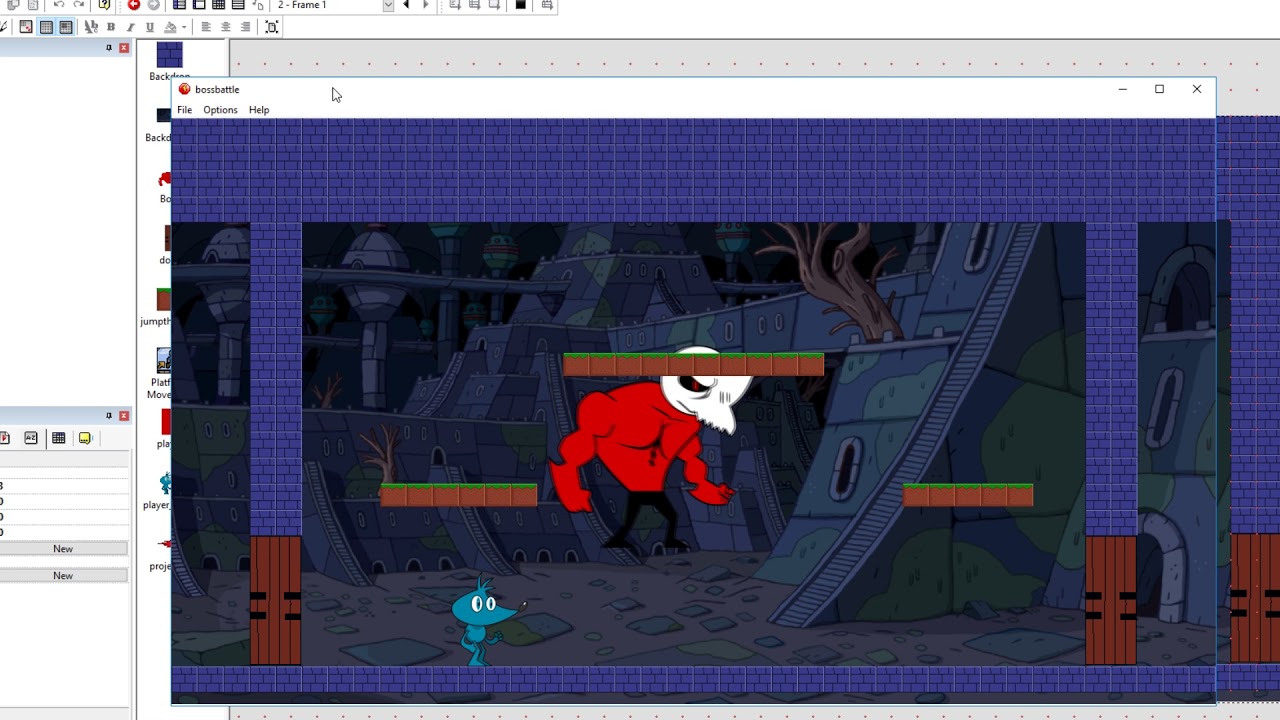Minimize the bossbattle window
The height and width of the screenshot is (720, 1280).
pos(1122,89)
